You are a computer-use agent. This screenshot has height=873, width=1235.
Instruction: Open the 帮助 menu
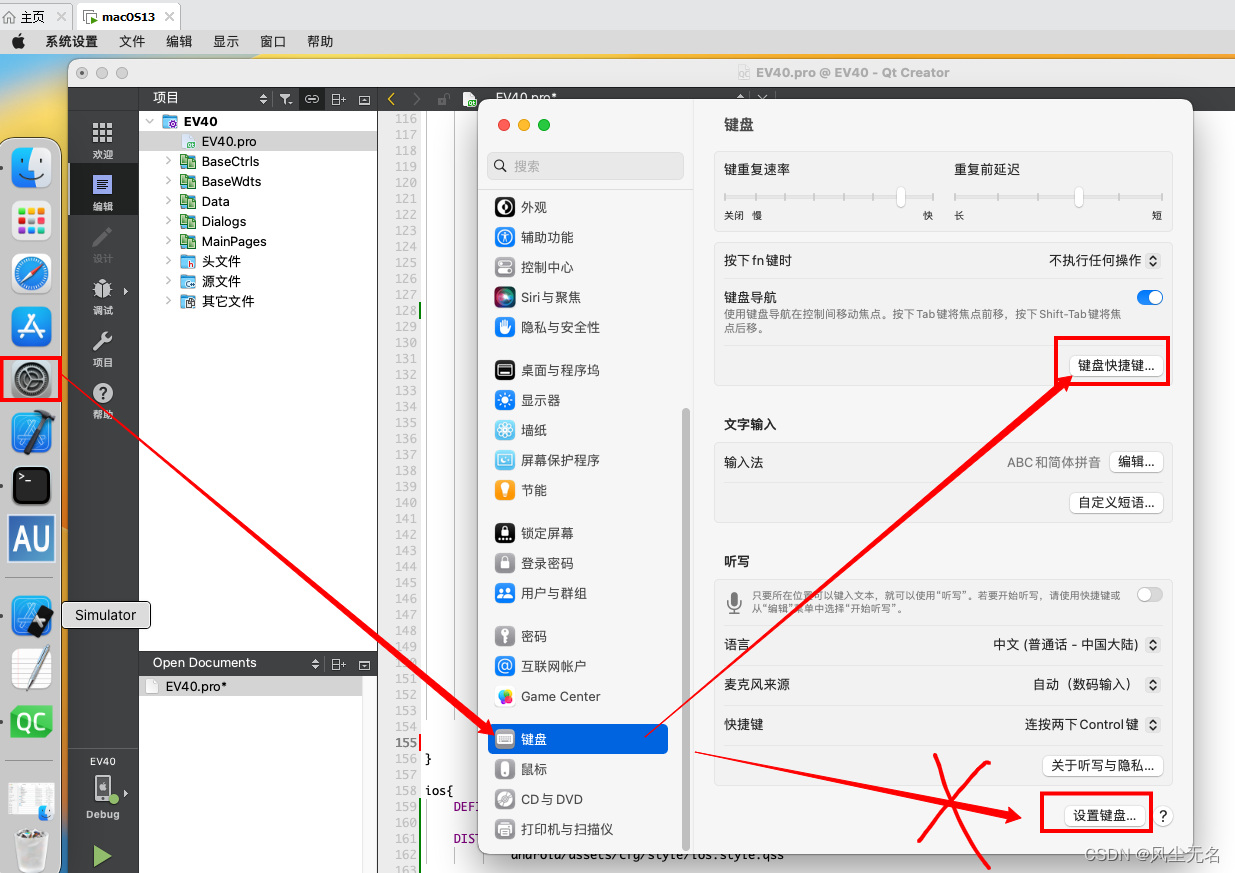pyautogui.click(x=320, y=42)
